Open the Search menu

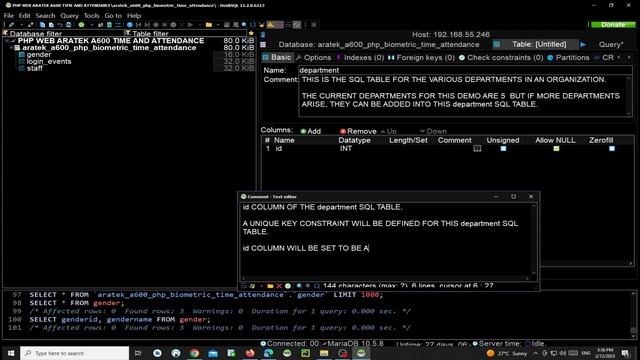(45, 16)
